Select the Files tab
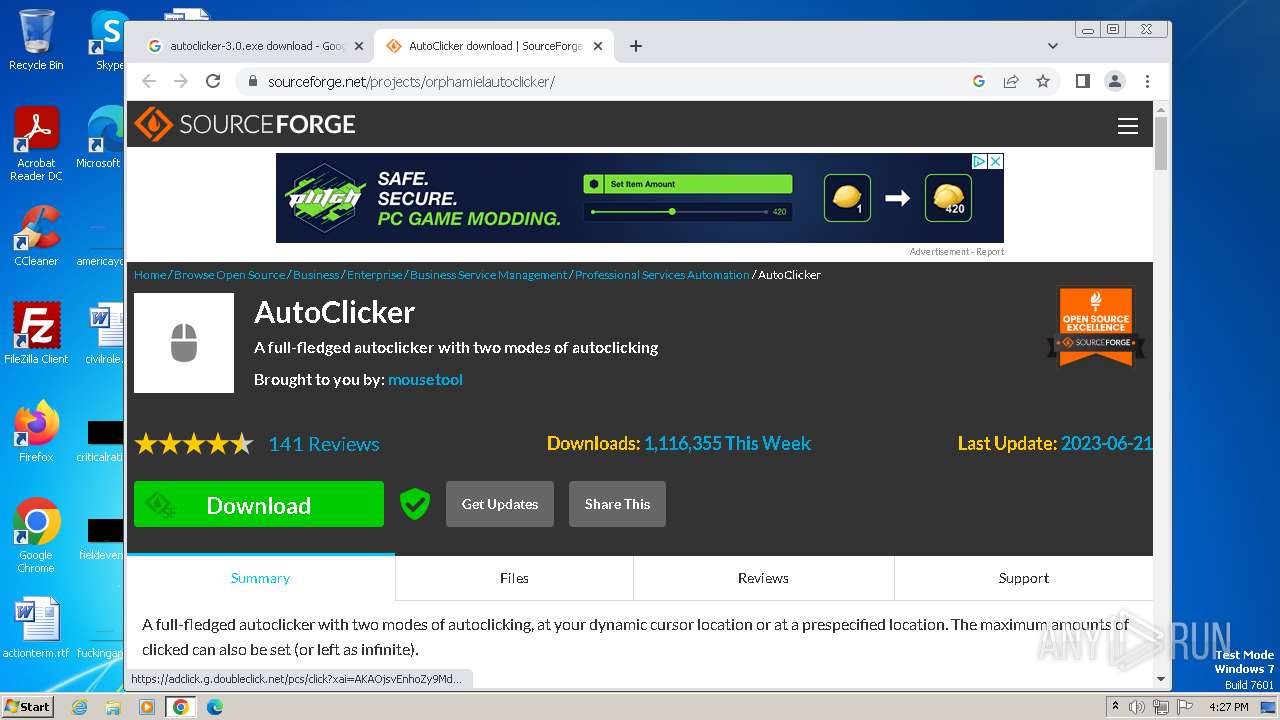This screenshot has height=720, width=1280. click(x=514, y=578)
